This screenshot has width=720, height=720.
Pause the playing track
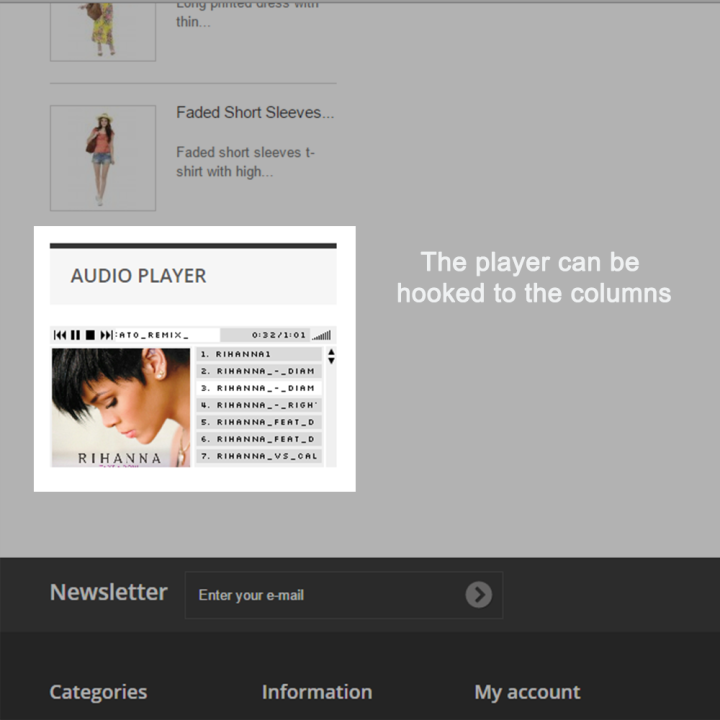point(75,335)
